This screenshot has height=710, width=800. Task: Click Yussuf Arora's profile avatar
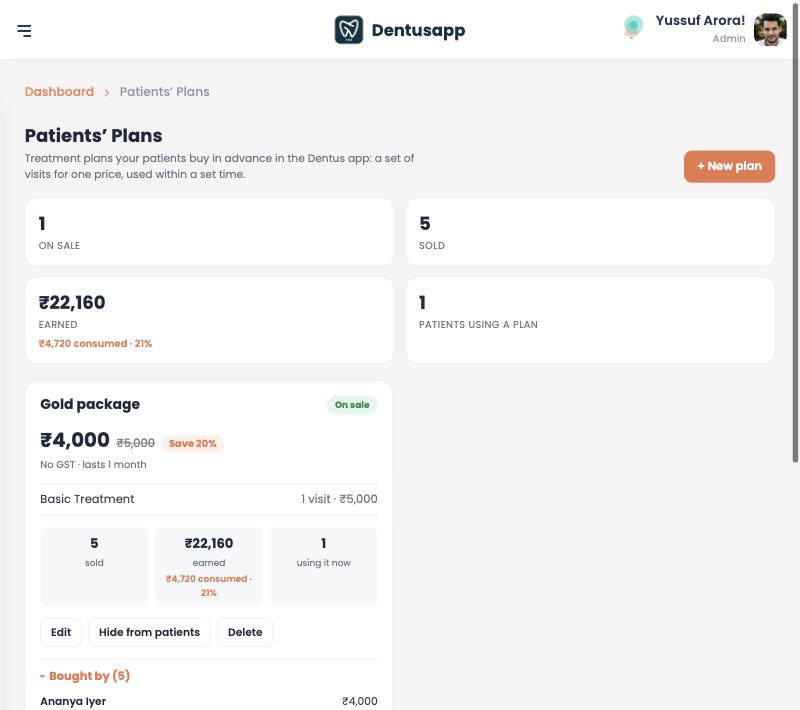(770, 30)
